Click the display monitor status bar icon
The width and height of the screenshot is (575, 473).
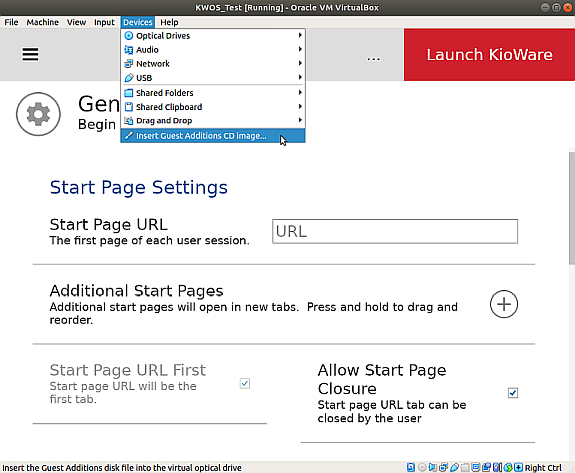(475, 467)
